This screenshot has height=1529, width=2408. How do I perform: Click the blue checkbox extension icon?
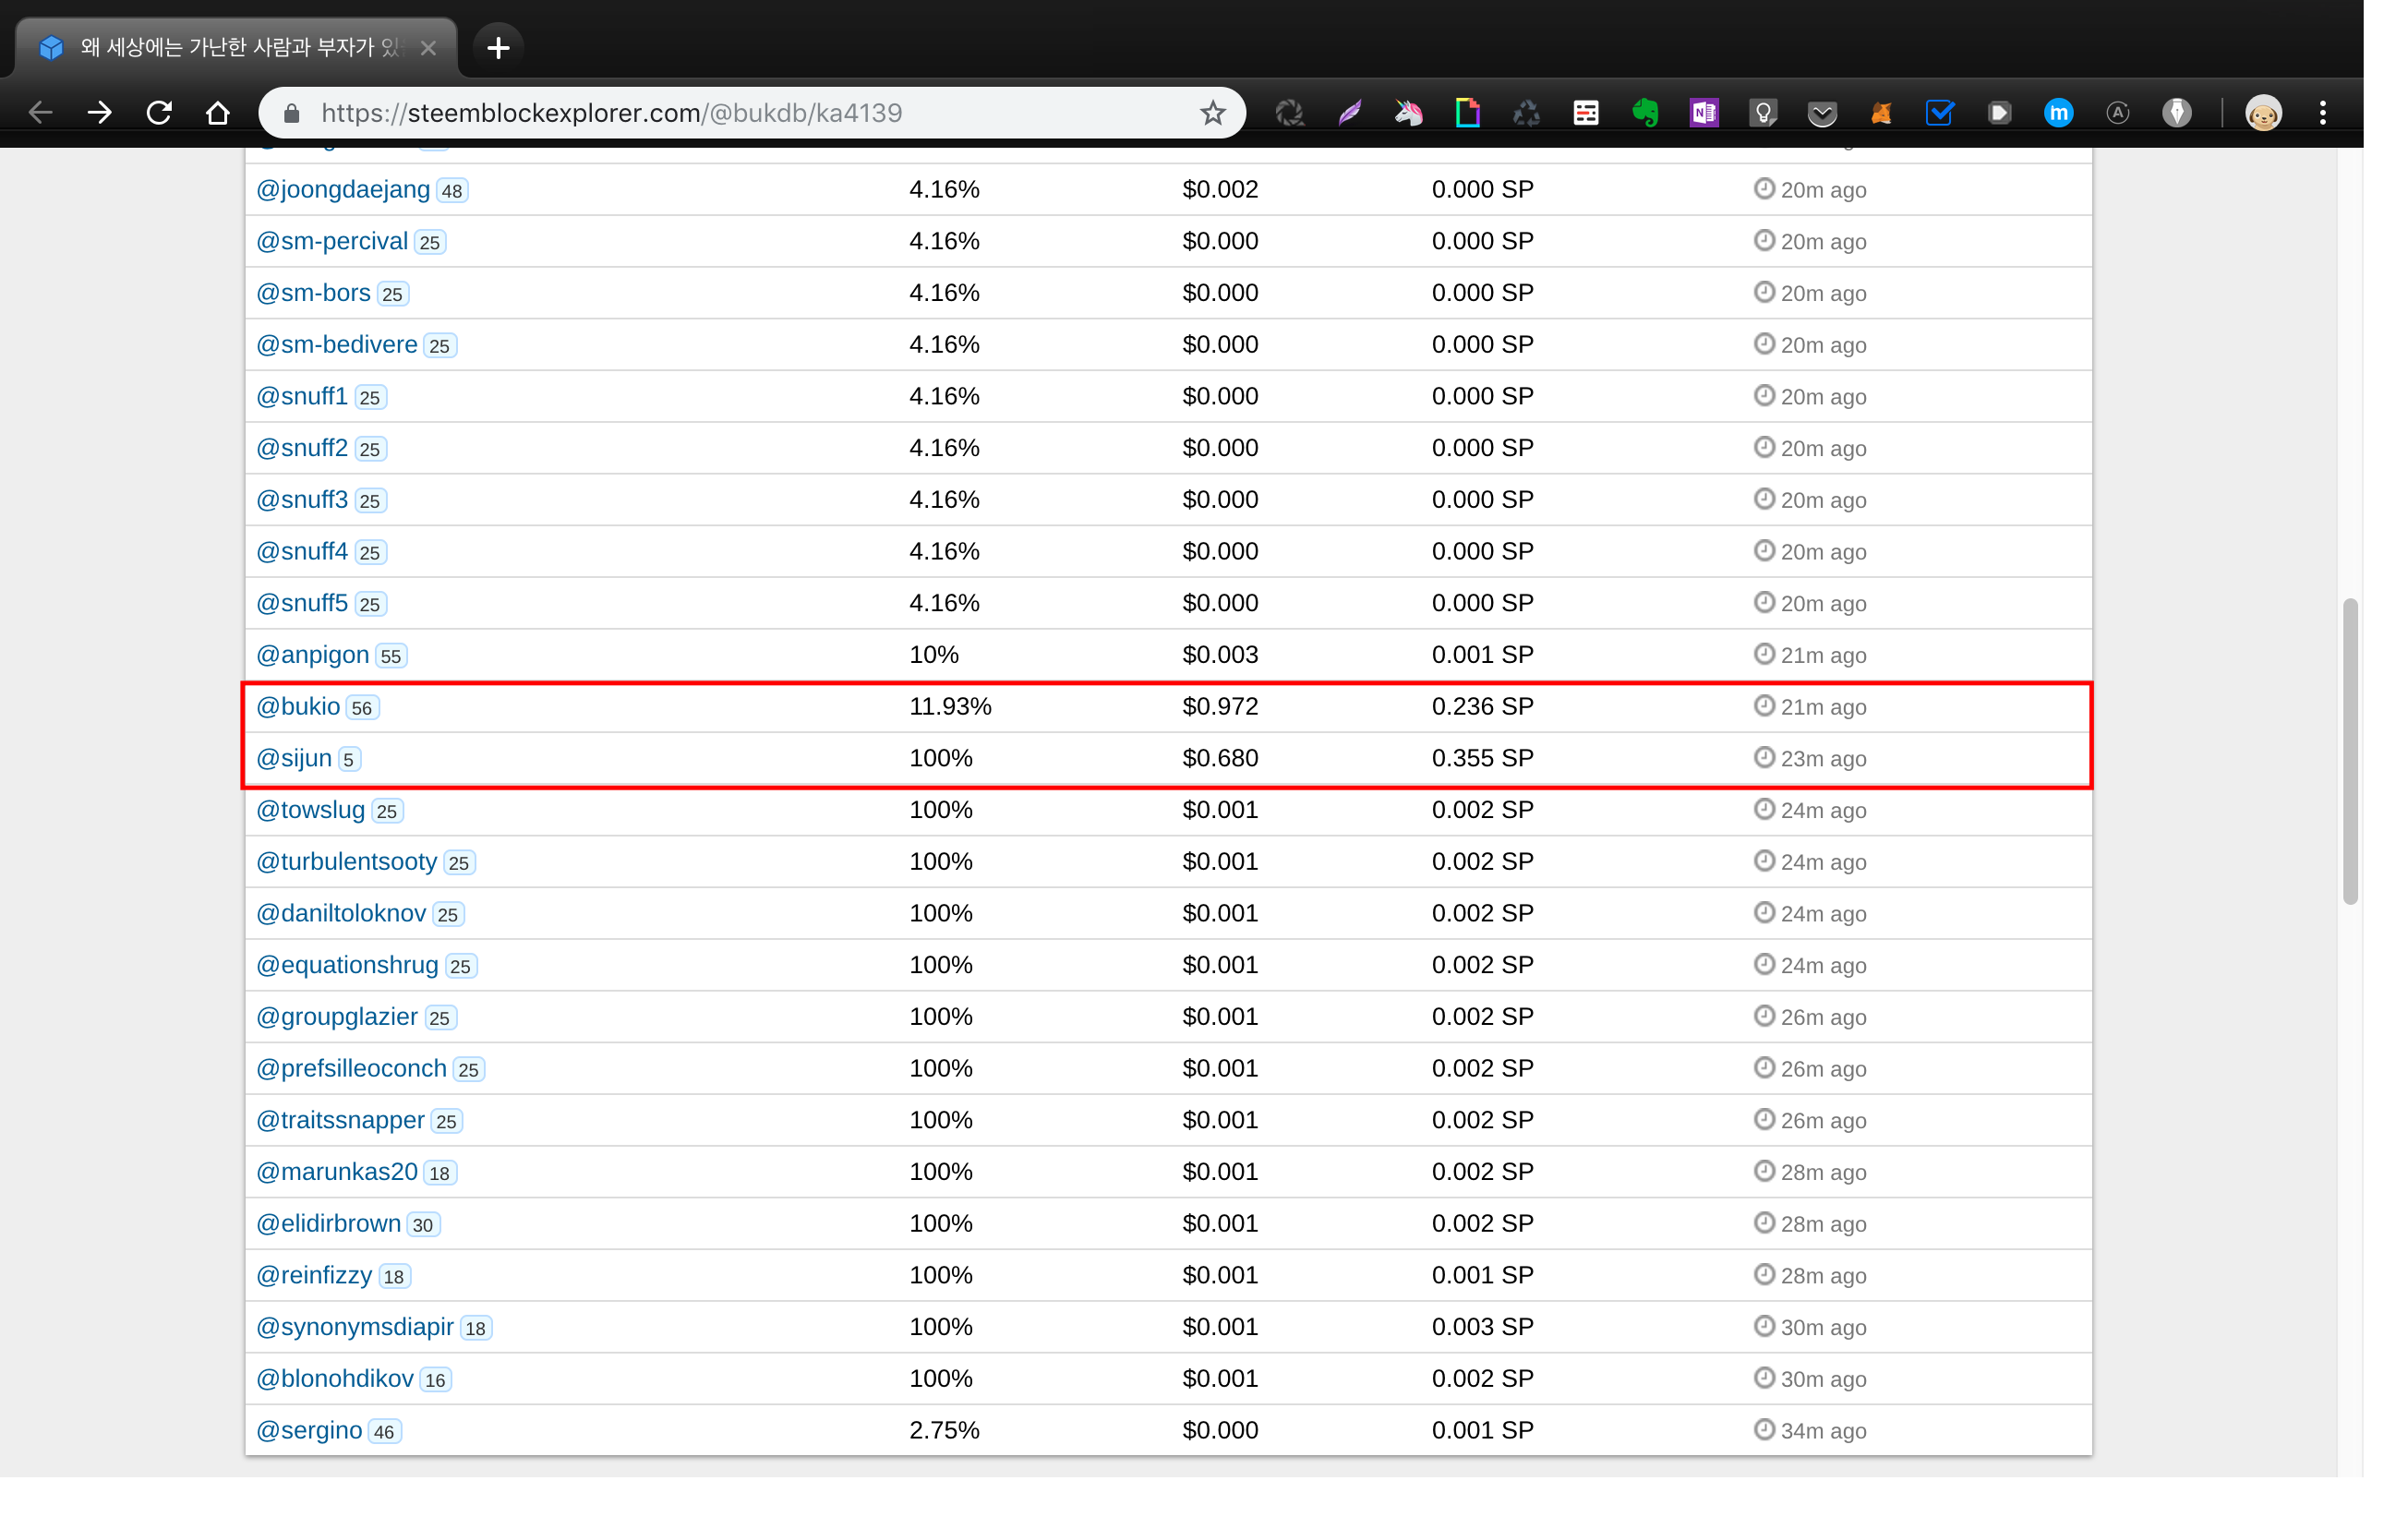[x=1940, y=113]
